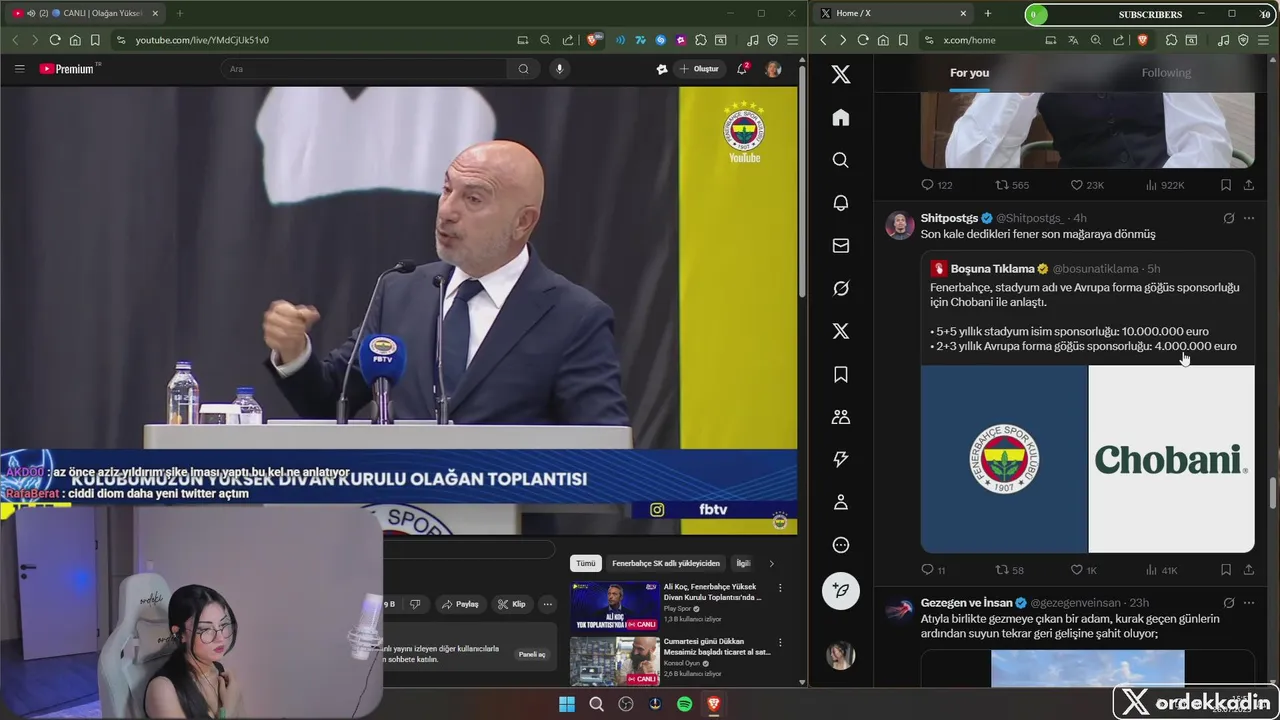
Task: Open the Fenerbahçe Chobani image
Action: (x=1087, y=459)
